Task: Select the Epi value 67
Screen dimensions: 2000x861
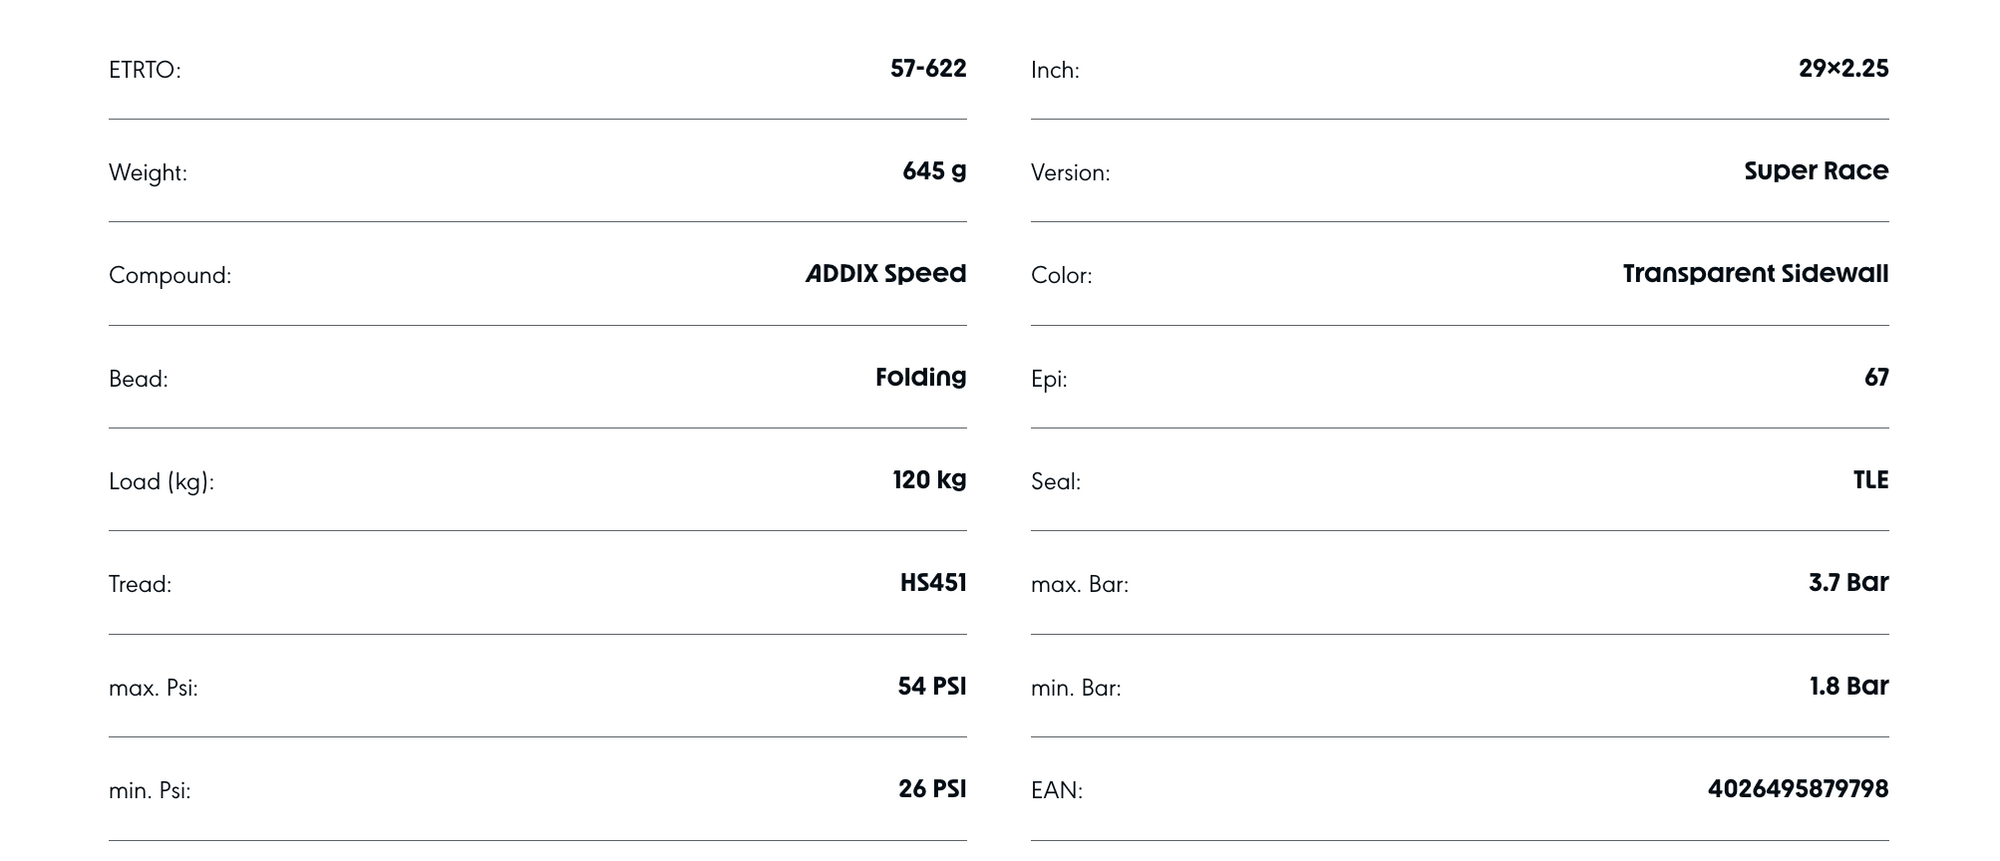Action: pos(1876,377)
